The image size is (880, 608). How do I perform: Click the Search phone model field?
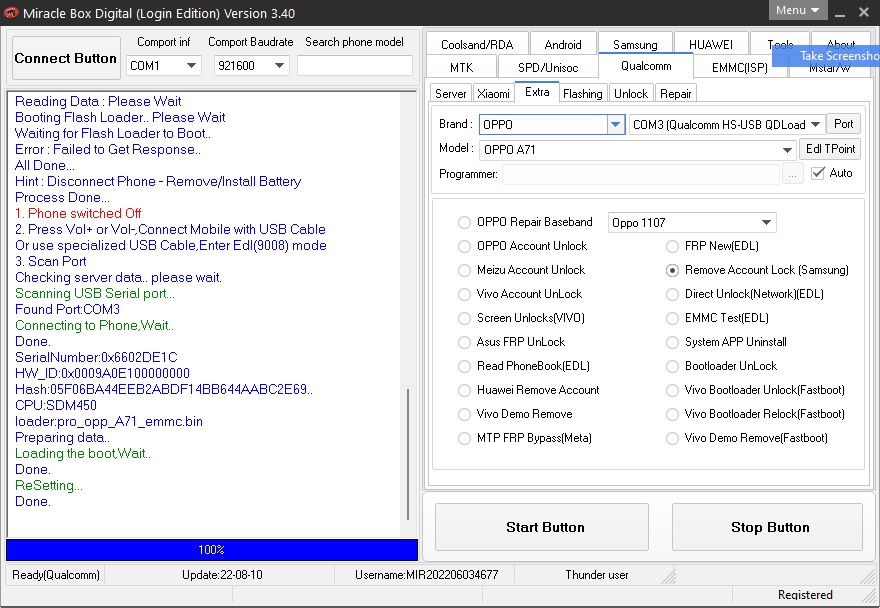[x=355, y=66]
